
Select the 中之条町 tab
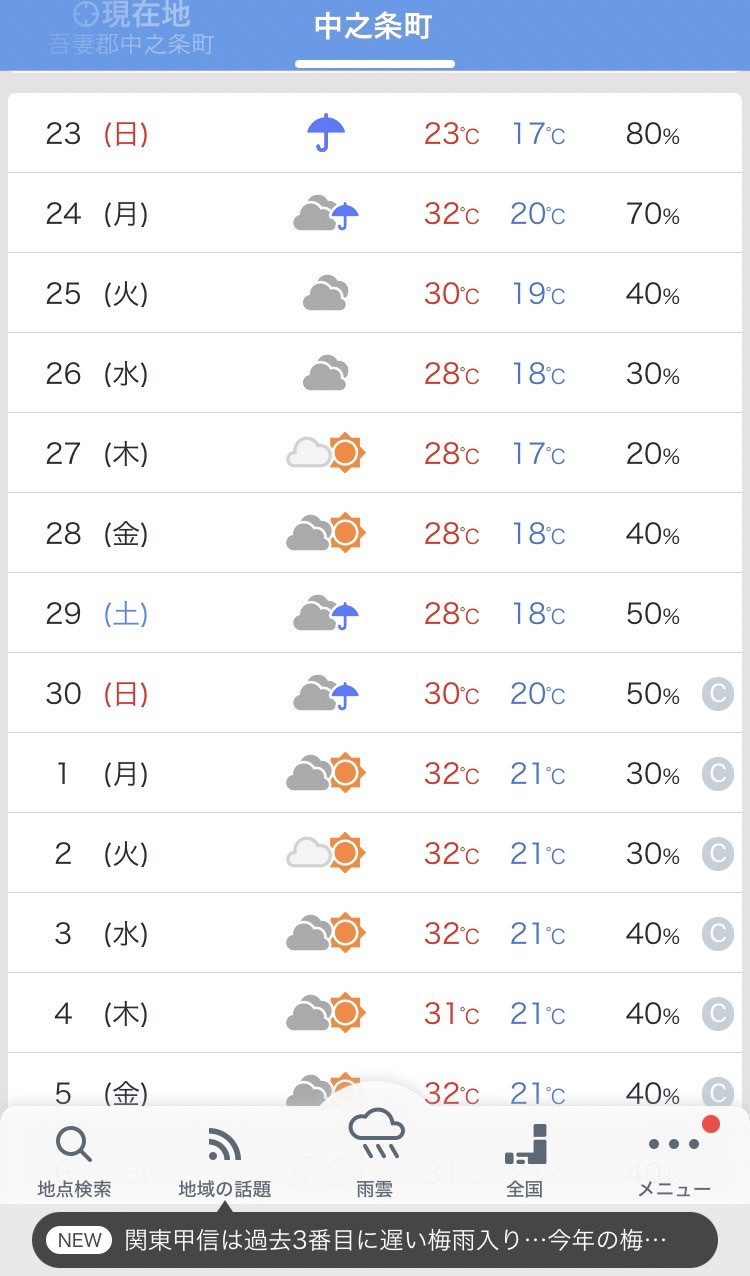tap(373, 27)
